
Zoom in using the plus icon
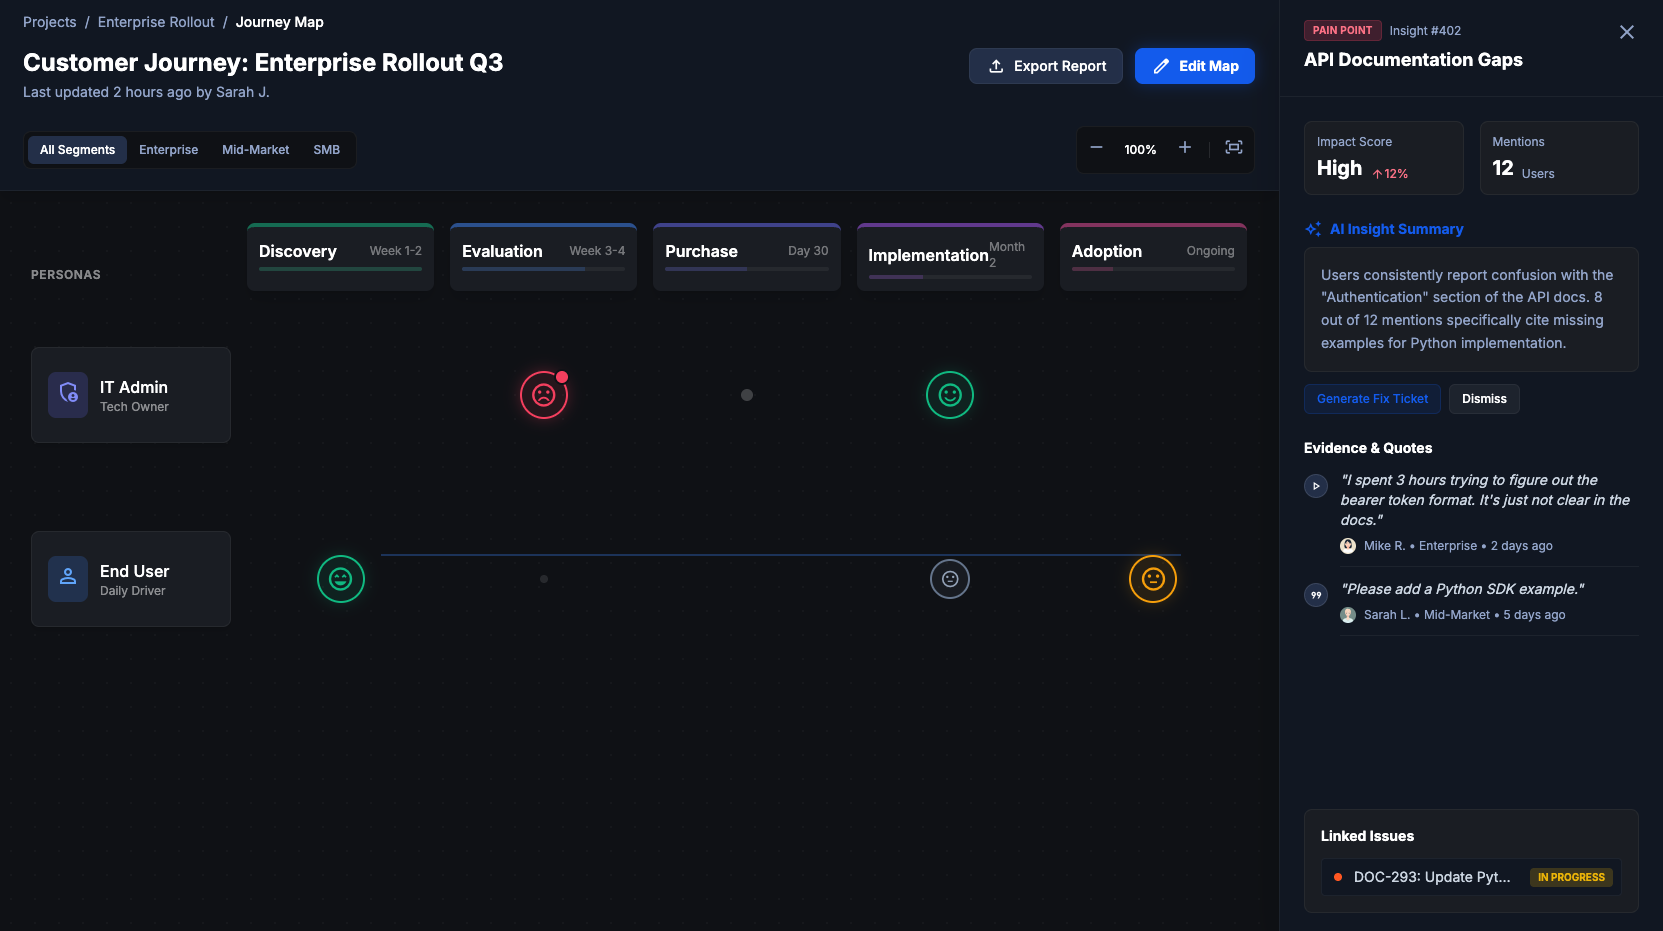click(1184, 148)
